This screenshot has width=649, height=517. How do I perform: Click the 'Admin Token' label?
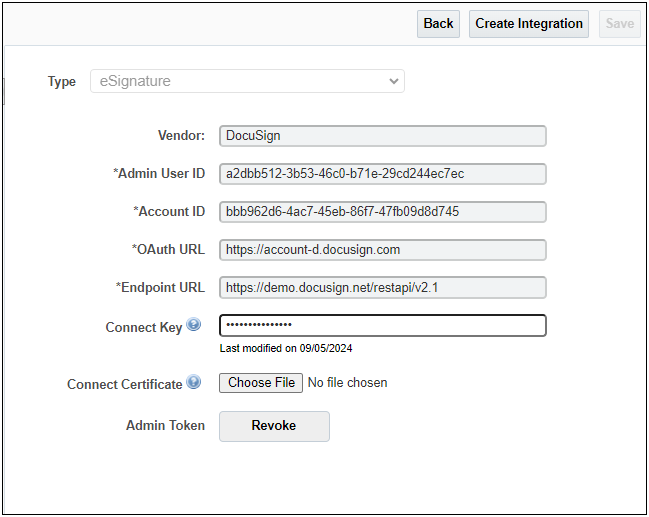click(x=166, y=426)
